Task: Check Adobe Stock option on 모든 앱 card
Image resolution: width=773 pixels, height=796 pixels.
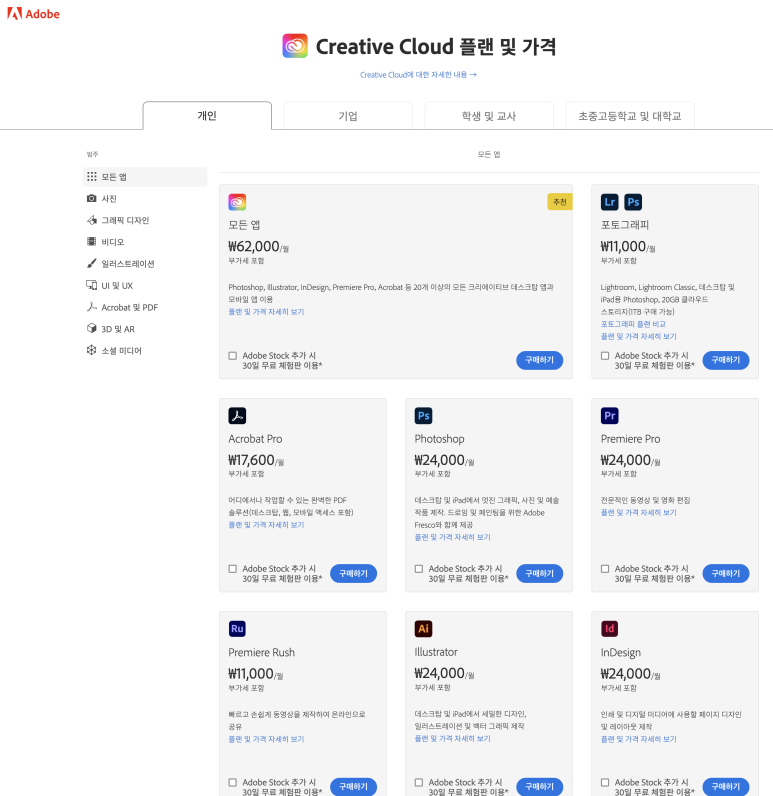Action: (x=232, y=356)
